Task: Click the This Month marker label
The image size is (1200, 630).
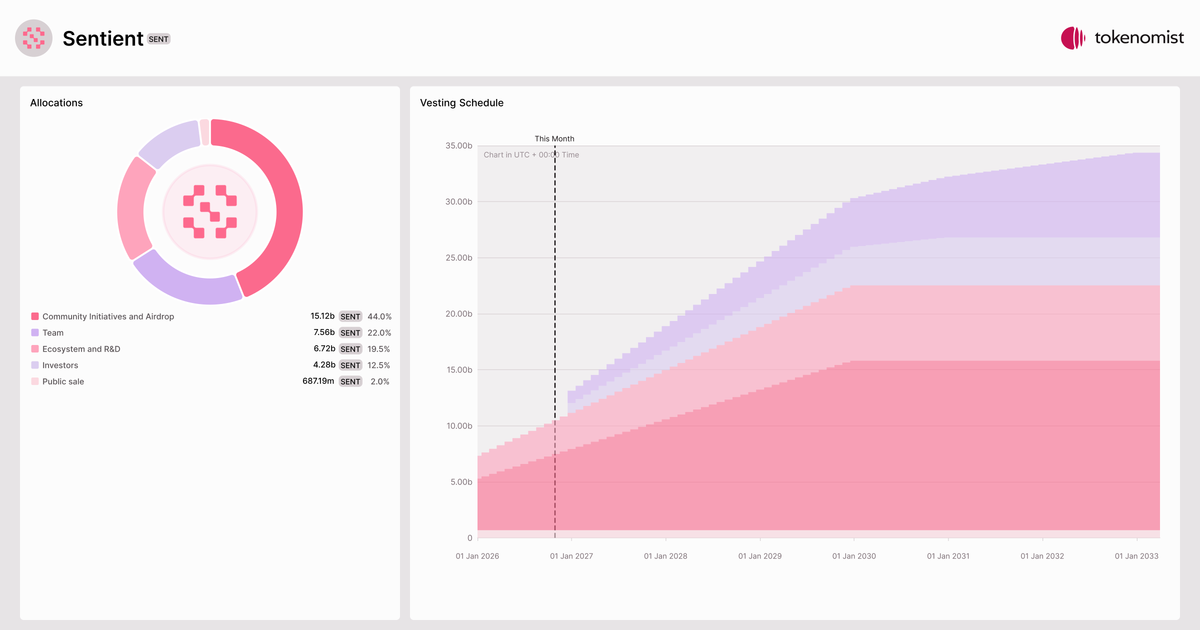Action: [555, 139]
